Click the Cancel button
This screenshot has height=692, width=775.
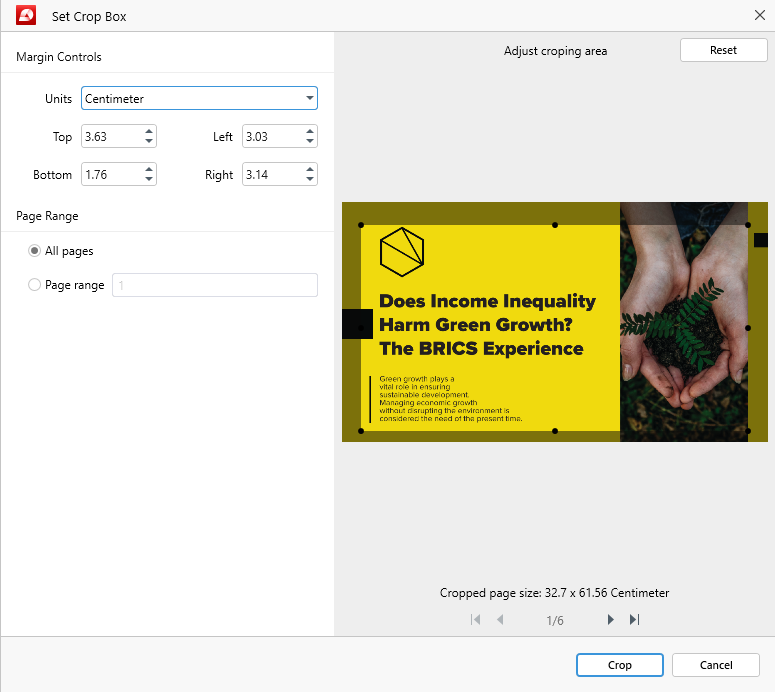(716, 665)
